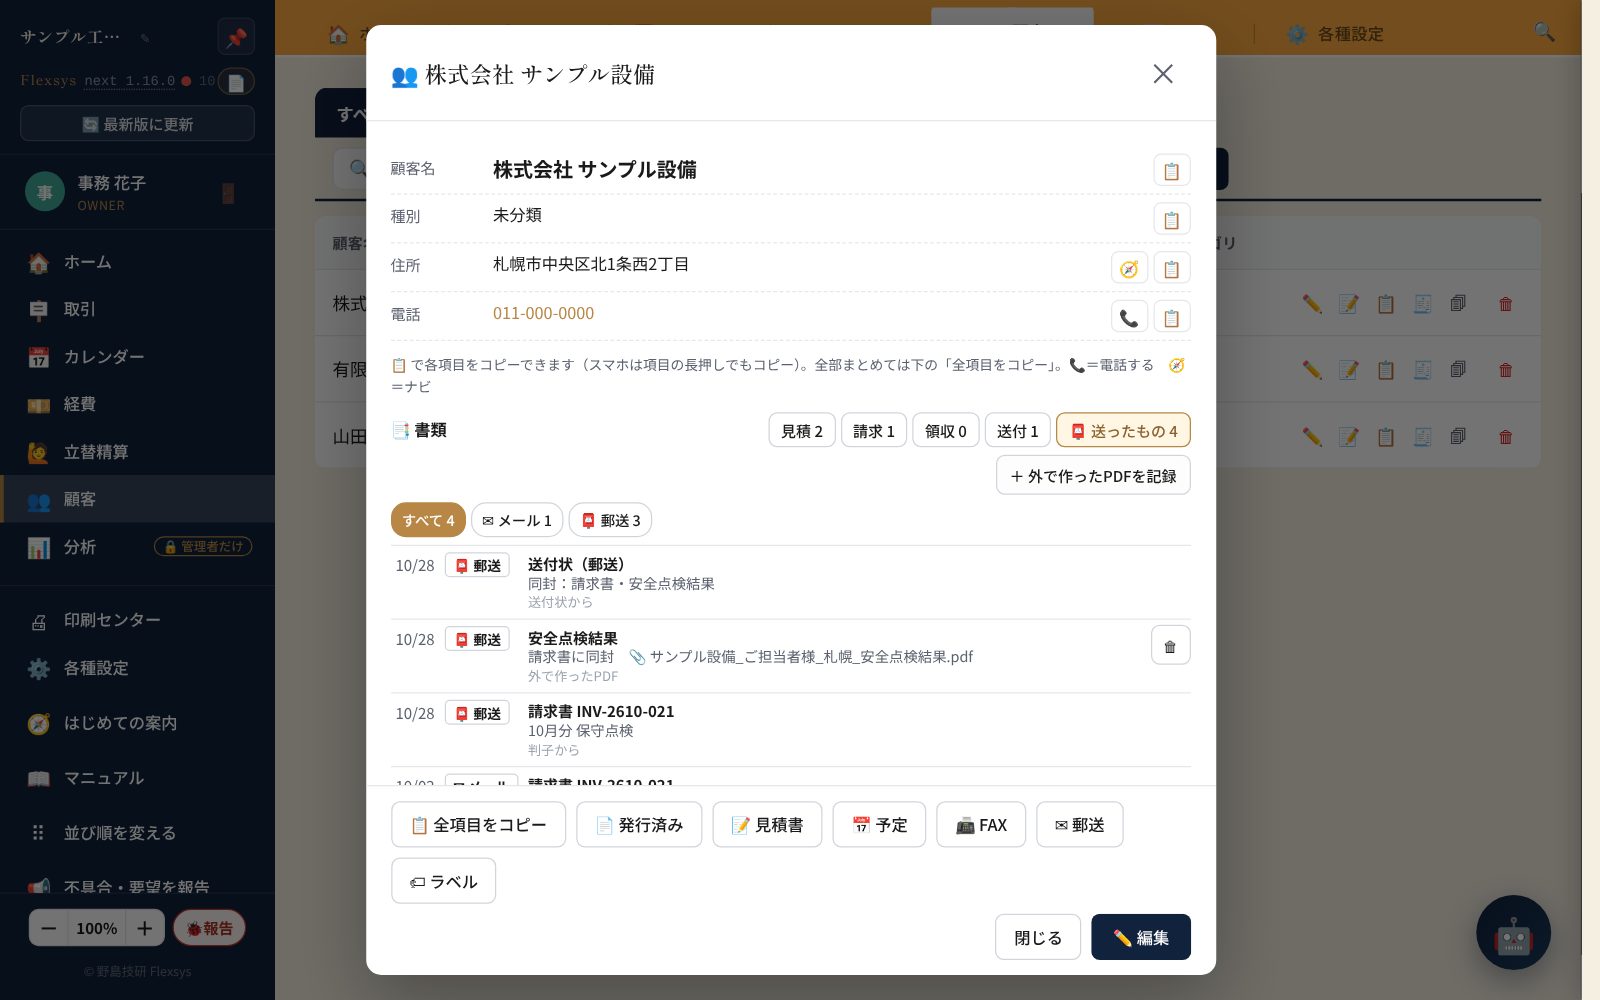
Task: Open 発行済み documents
Action: [x=639, y=825]
